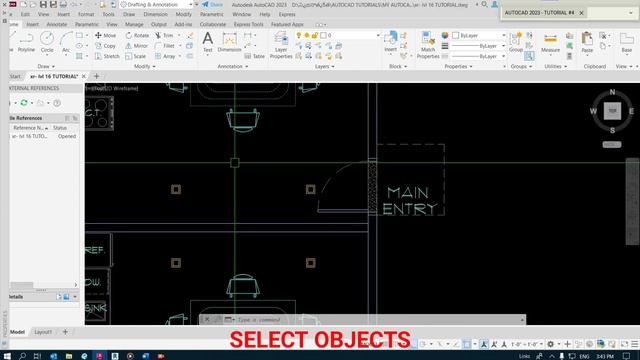The image size is (640, 360).
Task: Click the Paste icon
Action: point(587,42)
